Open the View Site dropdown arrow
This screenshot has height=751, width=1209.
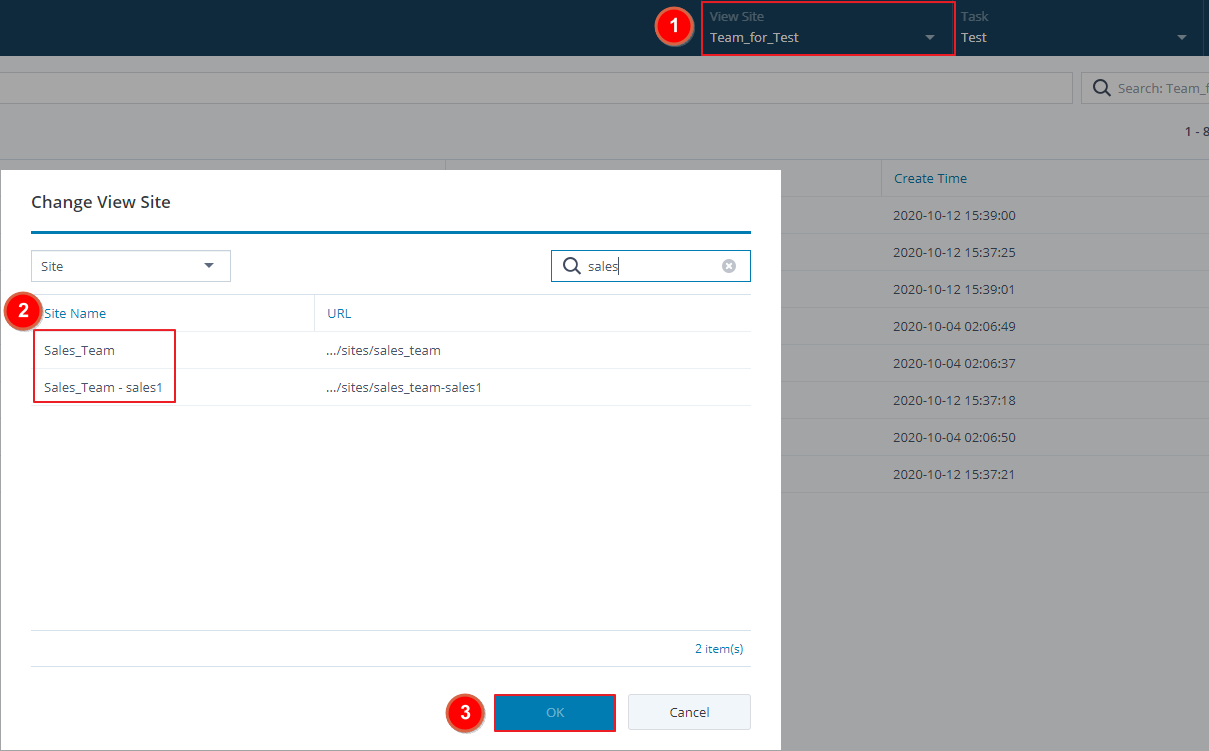coord(930,38)
